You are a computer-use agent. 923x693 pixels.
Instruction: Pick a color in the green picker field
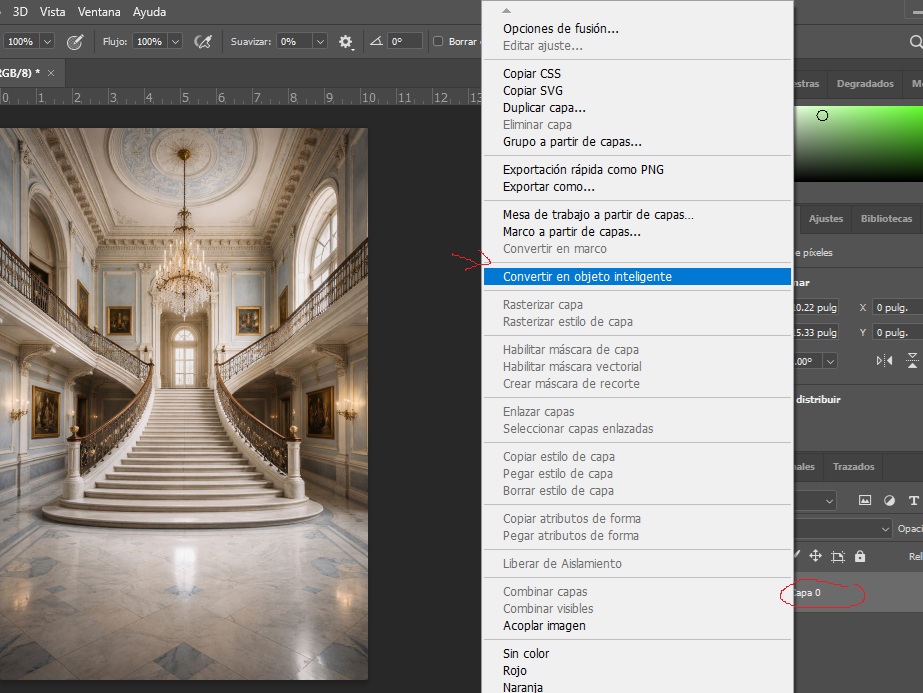coord(859,144)
